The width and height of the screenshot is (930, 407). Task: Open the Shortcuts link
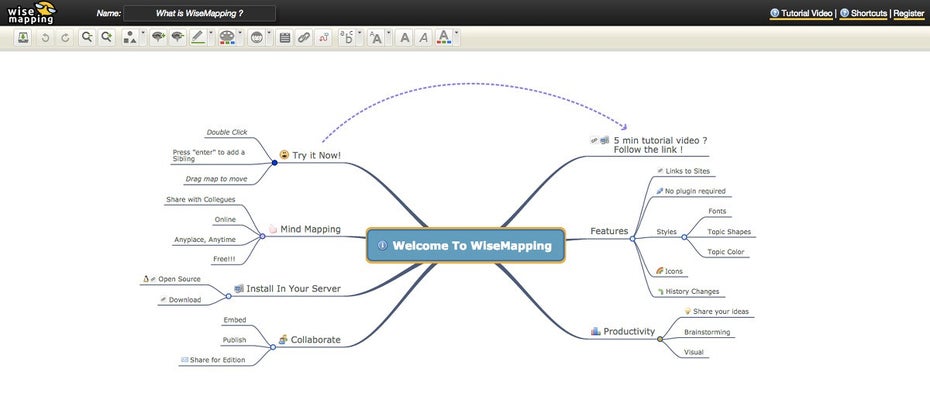(864, 12)
